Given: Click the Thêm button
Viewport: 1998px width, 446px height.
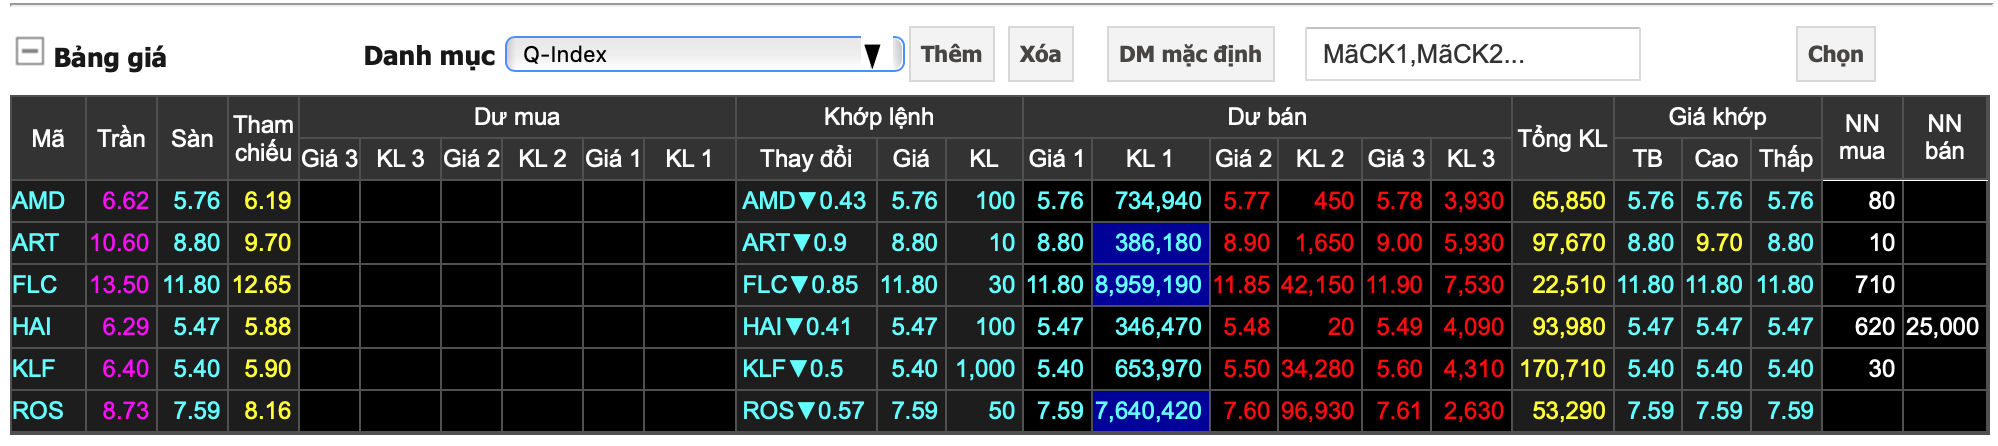Looking at the screenshot, I should tap(951, 54).
